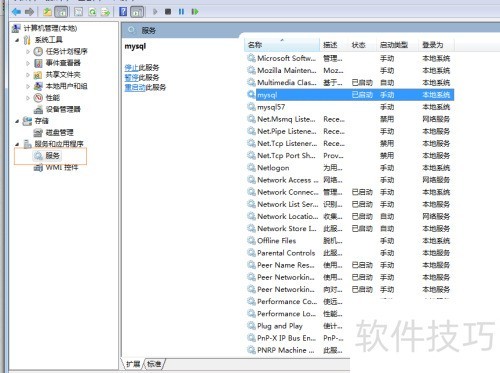
Task: Click the gear icon beside Microsoft Softw...
Action: [x=251, y=58]
